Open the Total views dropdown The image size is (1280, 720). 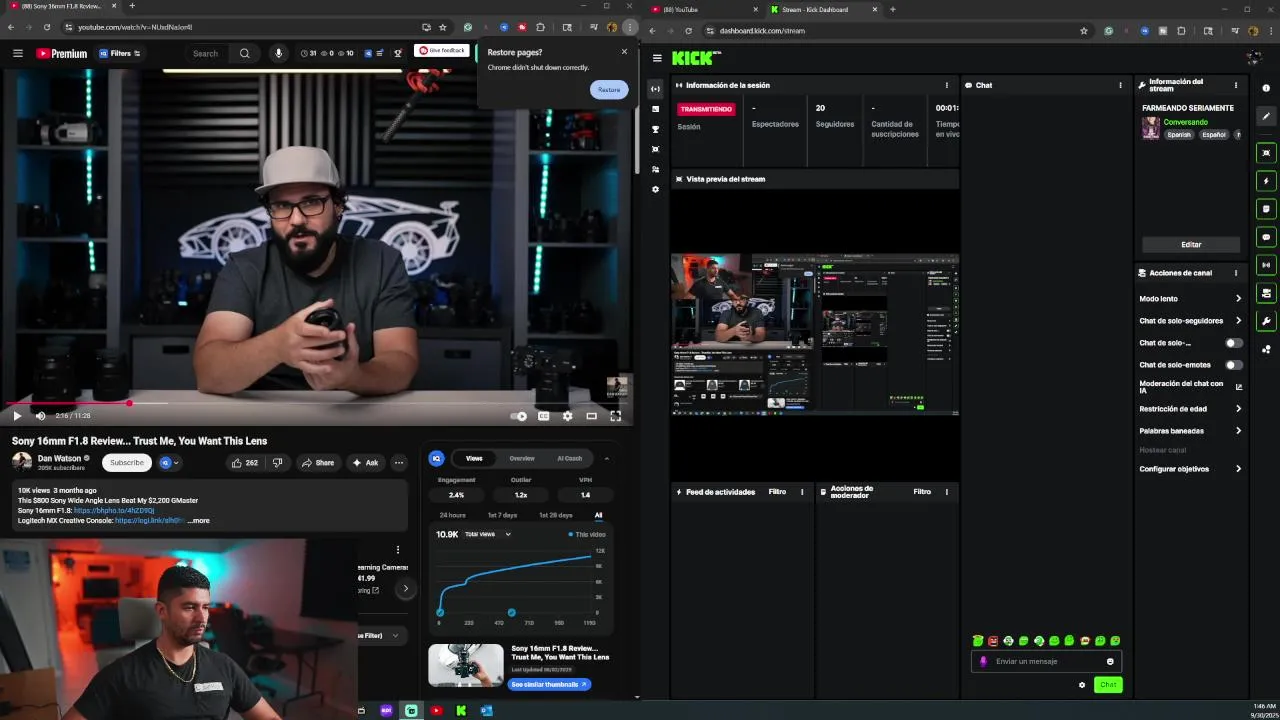[x=488, y=534]
